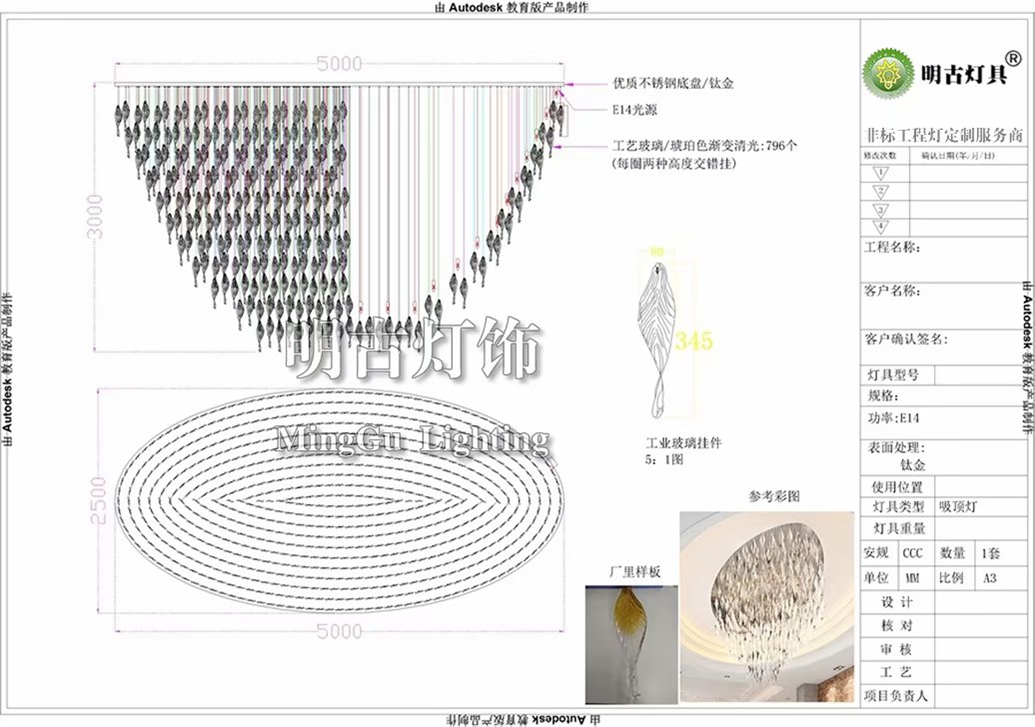Image resolution: width=1035 pixels, height=727 pixels.
Task: Click the 厂里样板 caption
Action: [634, 572]
